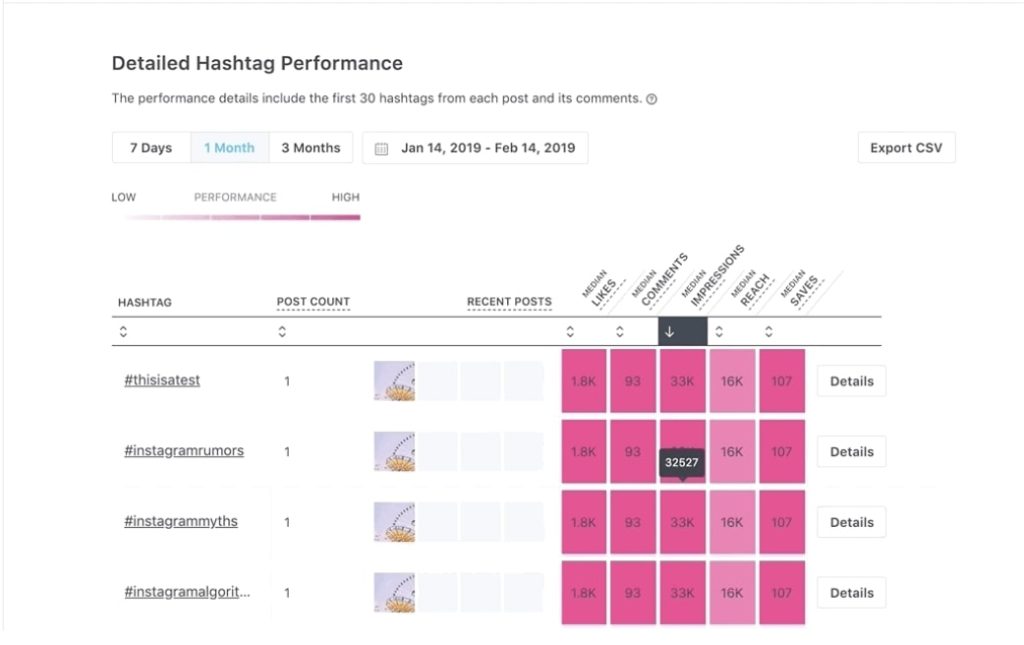Sort by Post Count column arrows
Screen dimensions: 1024x645
(x=282, y=332)
